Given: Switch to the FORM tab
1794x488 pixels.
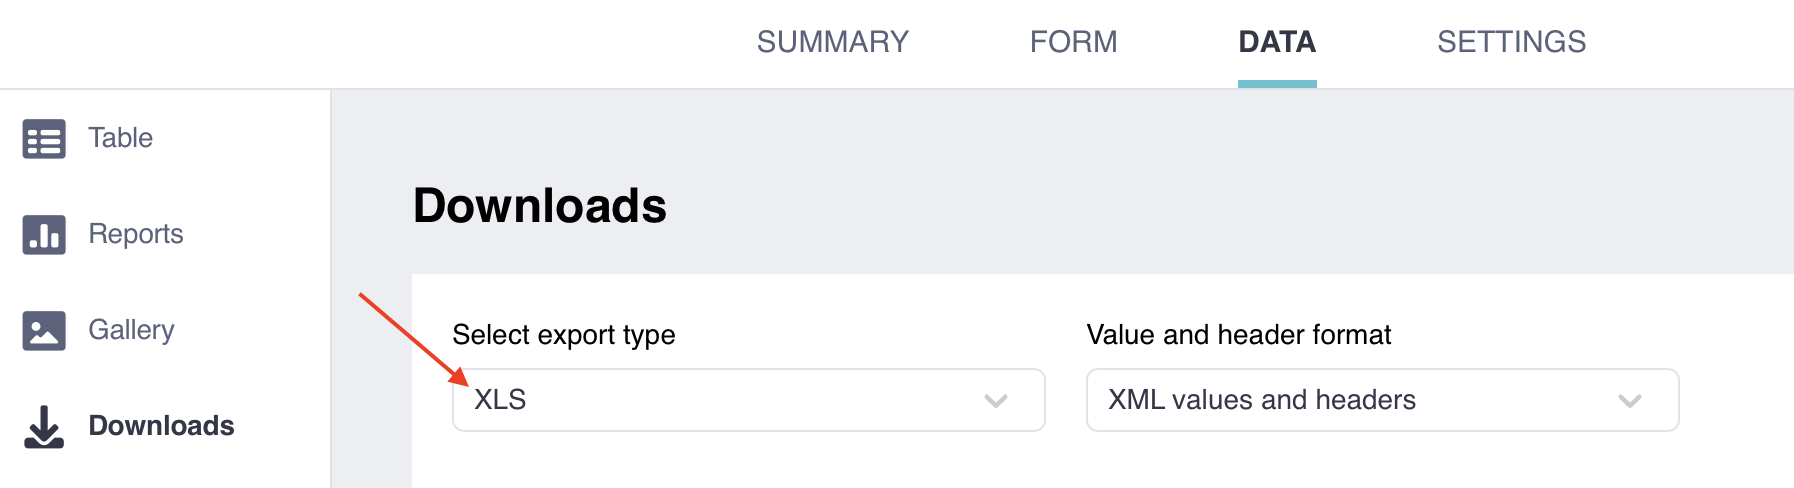Looking at the screenshot, I should click(x=1073, y=42).
